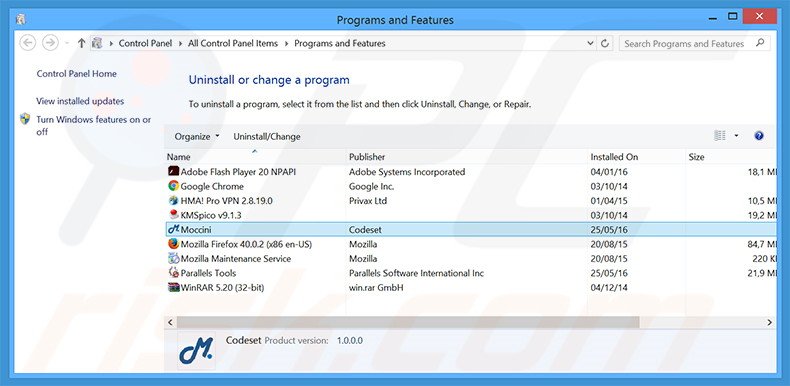Click the WinRAR program icon
The height and width of the screenshot is (386, 790).
(173, 287)
